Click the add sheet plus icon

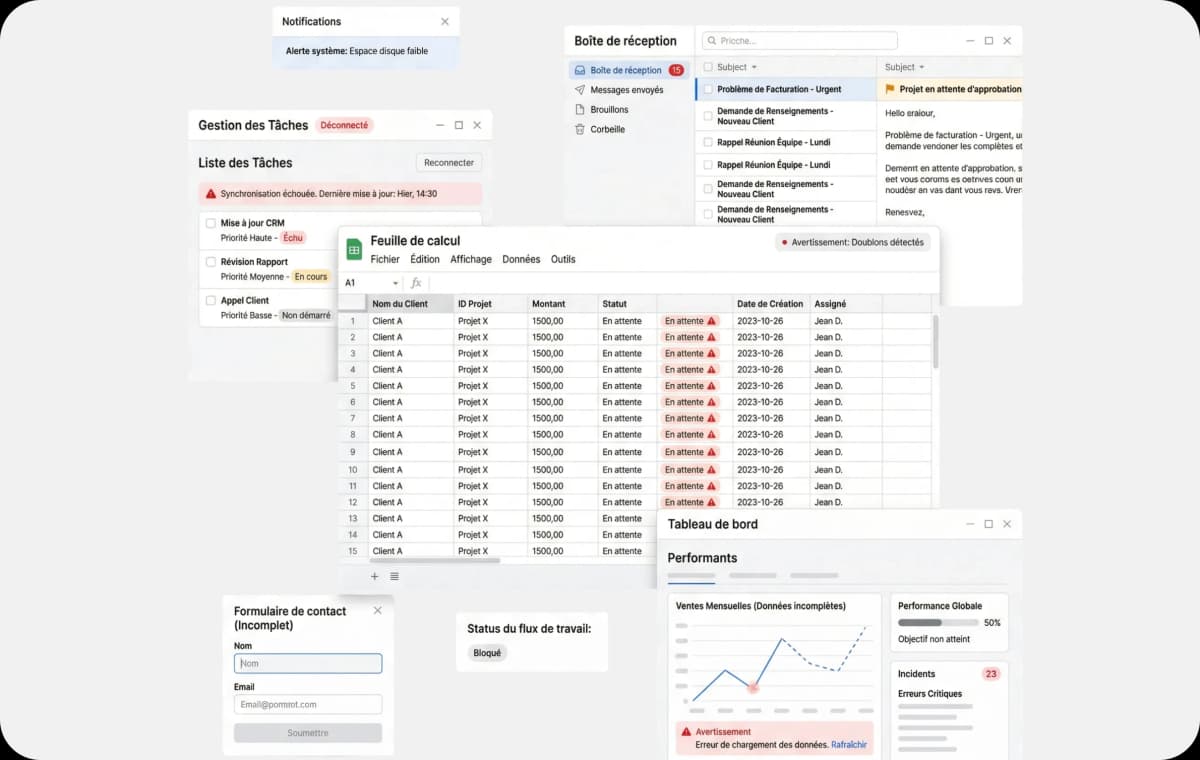point(375,576)
